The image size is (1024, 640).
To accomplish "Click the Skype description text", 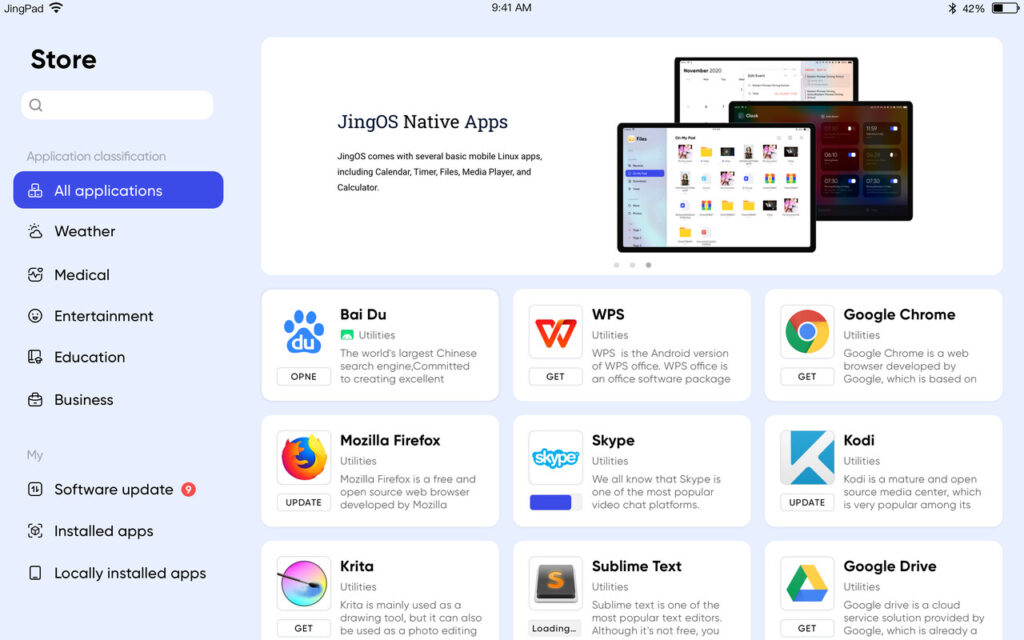I will click(656, 492).
